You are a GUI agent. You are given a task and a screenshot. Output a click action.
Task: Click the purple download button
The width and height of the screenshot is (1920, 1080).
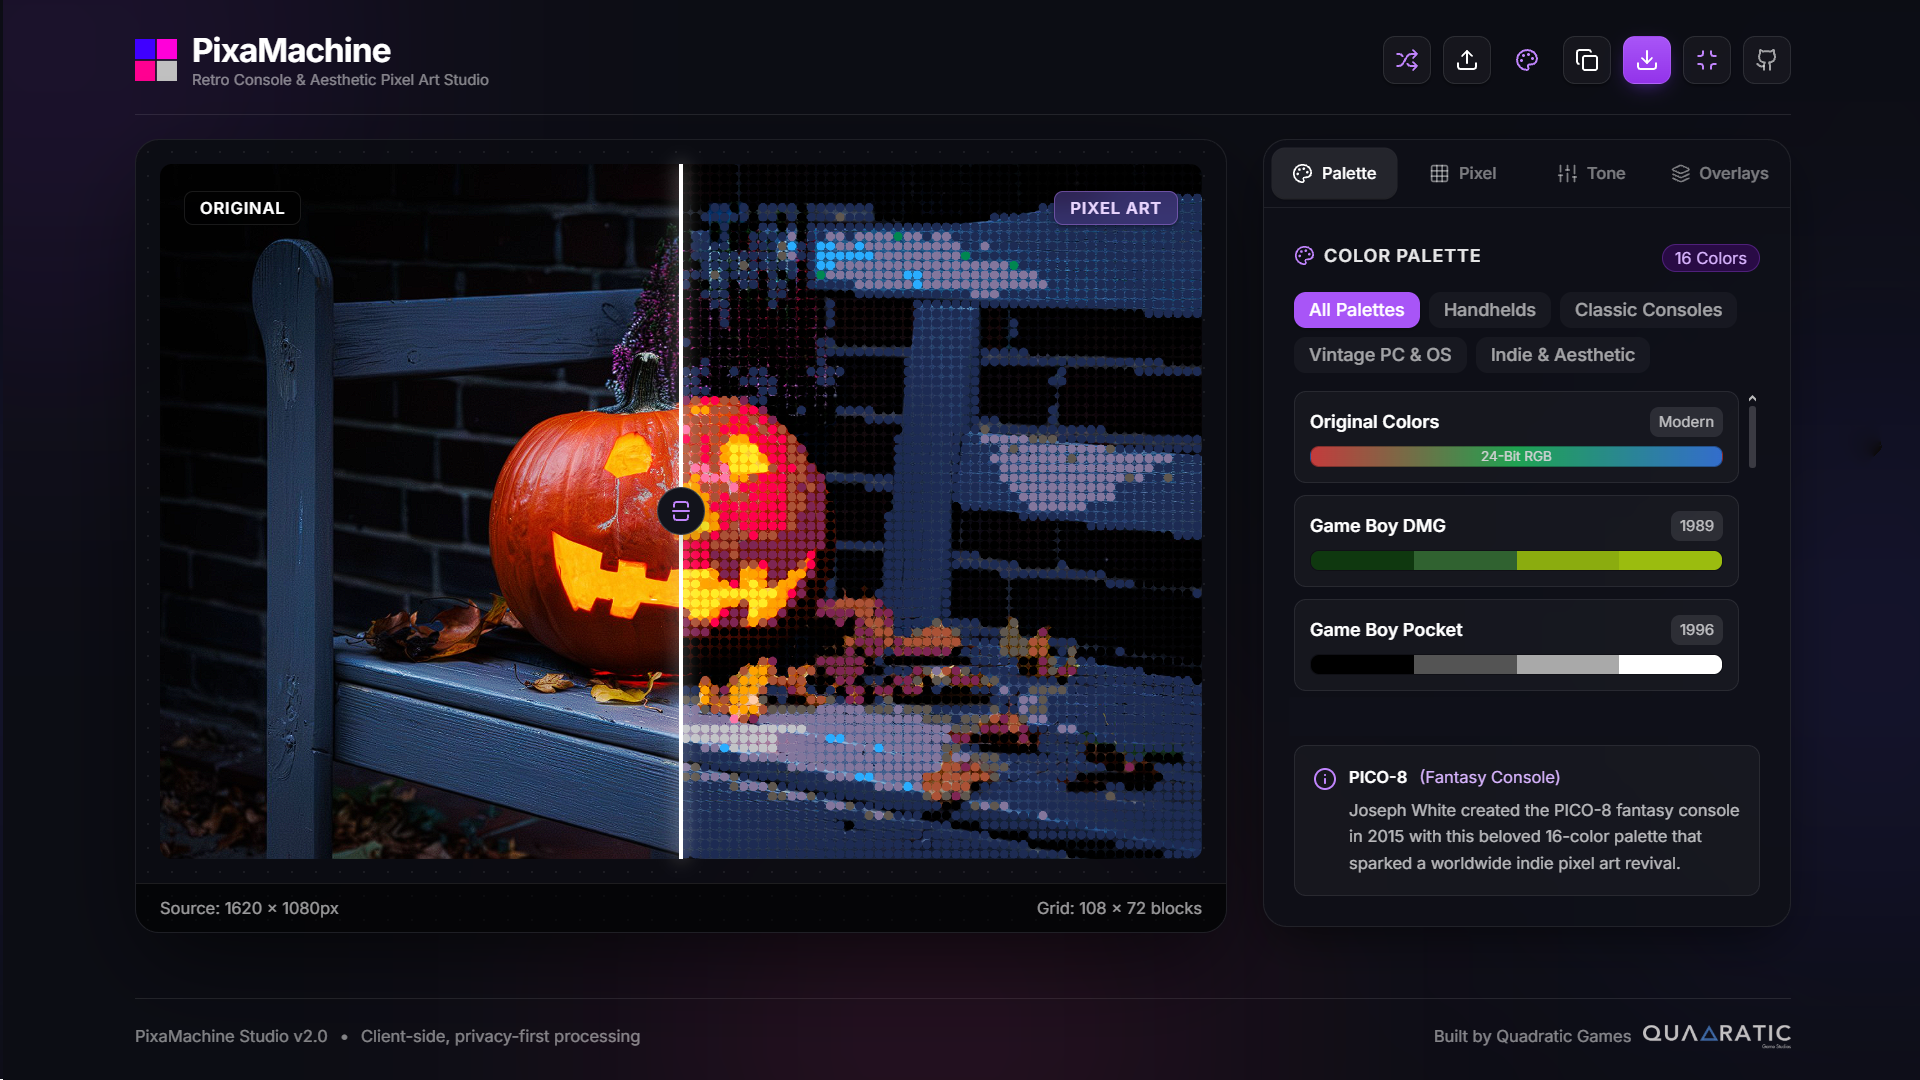point(1646,60)
